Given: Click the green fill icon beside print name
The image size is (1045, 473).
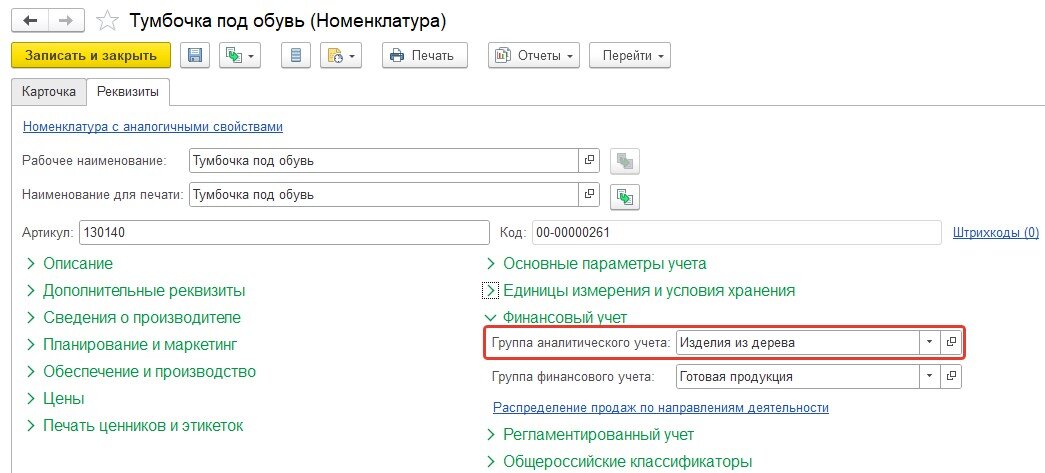Looking at the screenshot, I should (624, 197).
